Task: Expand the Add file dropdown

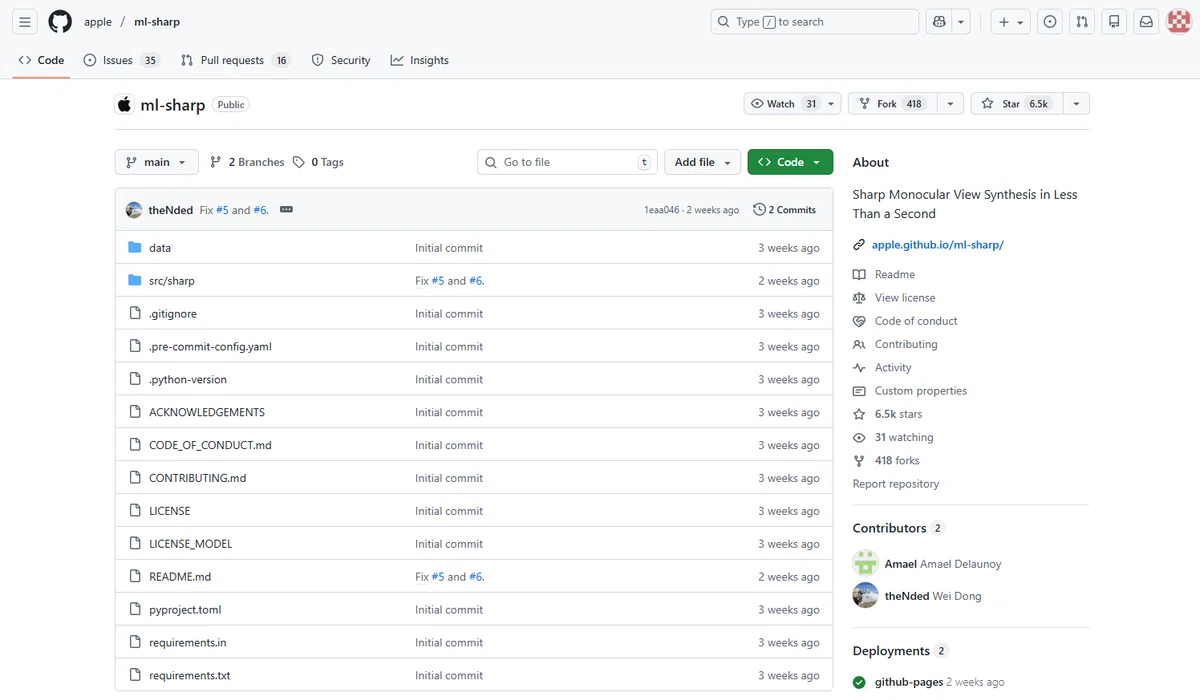Action: pos(702,162)
